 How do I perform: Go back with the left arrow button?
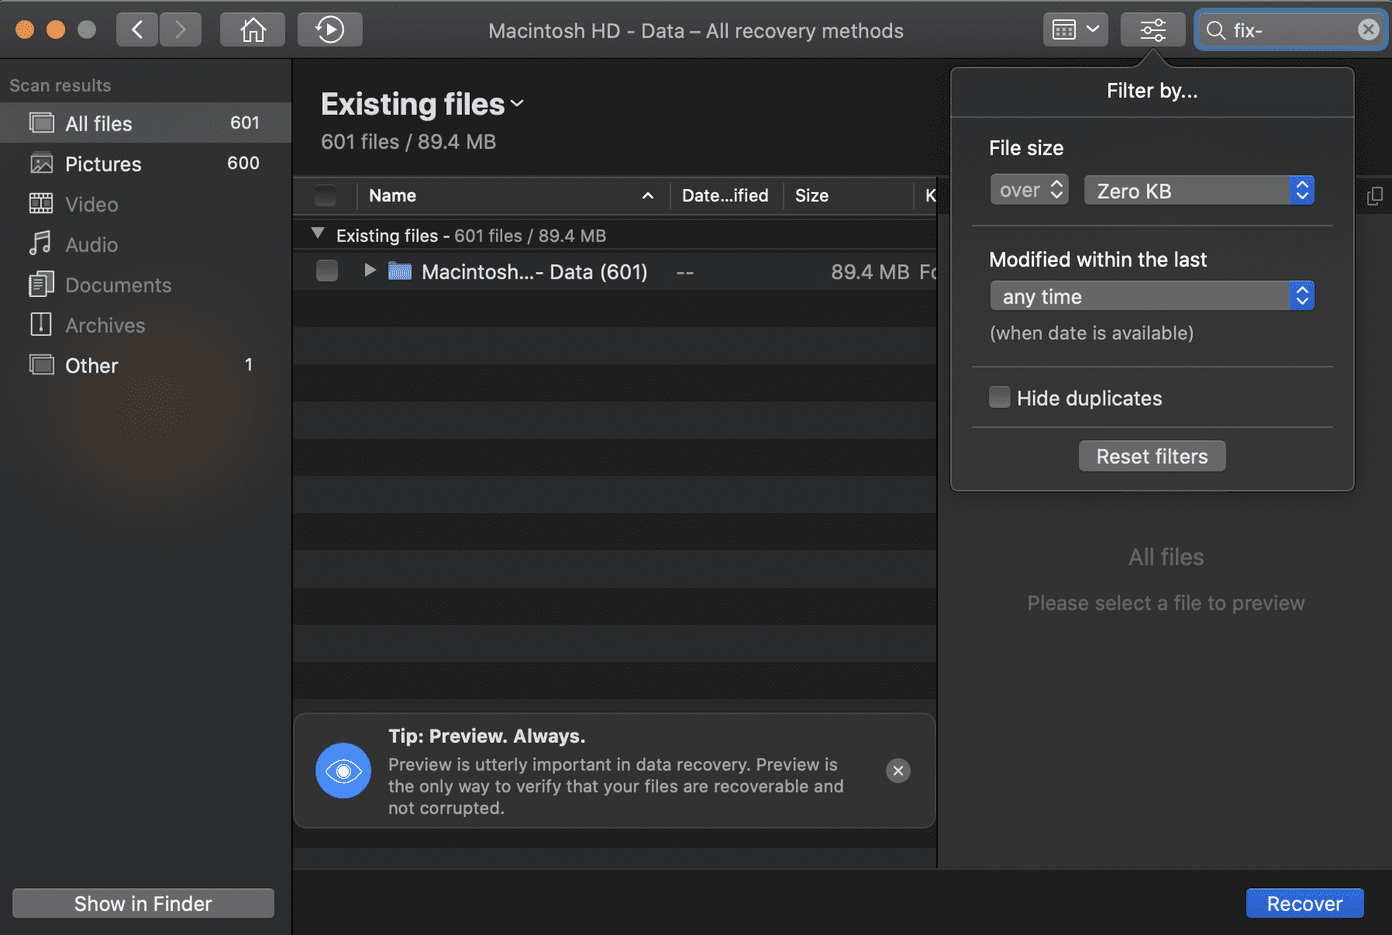click(x=137, y=30)
